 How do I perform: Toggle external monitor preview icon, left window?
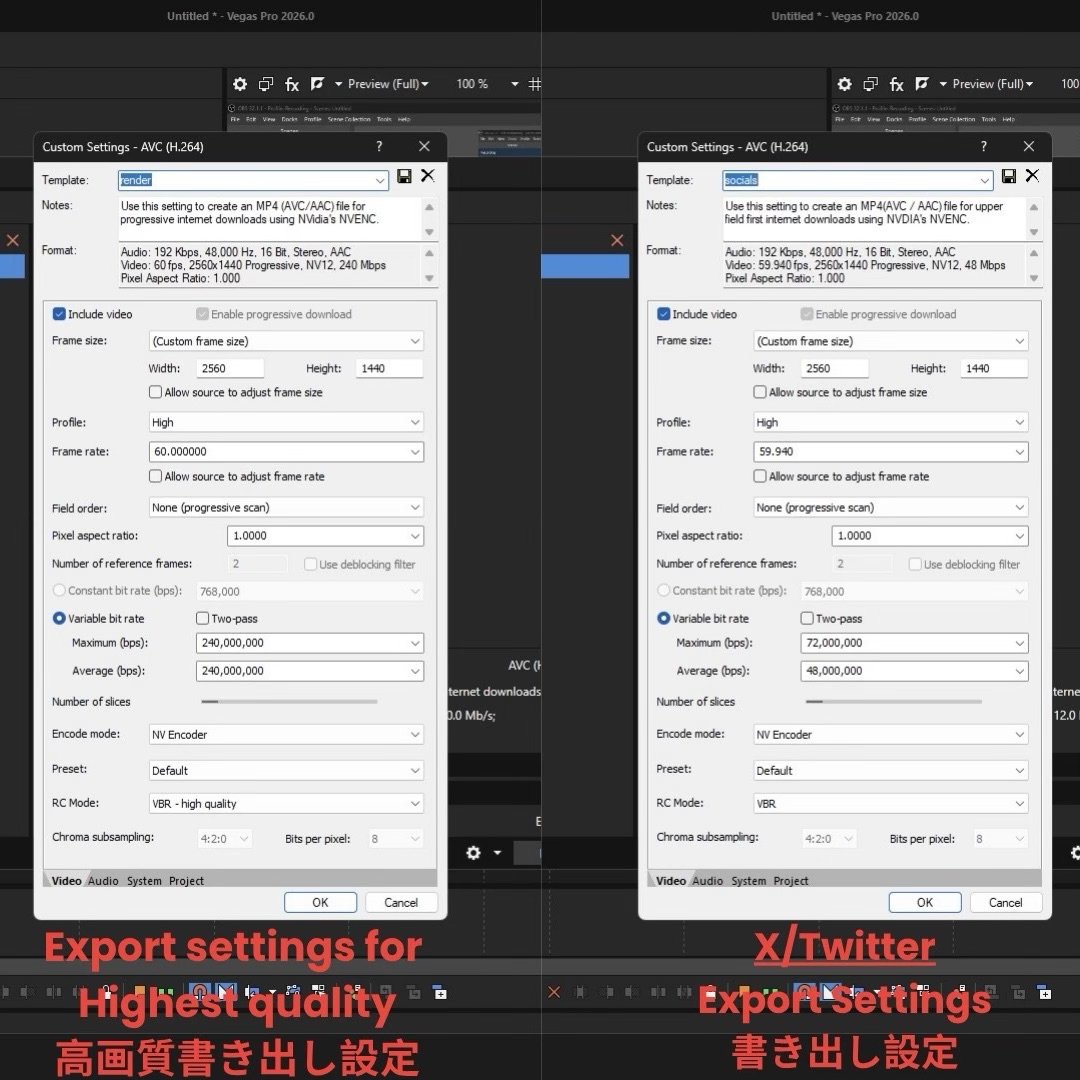point(266,84)
